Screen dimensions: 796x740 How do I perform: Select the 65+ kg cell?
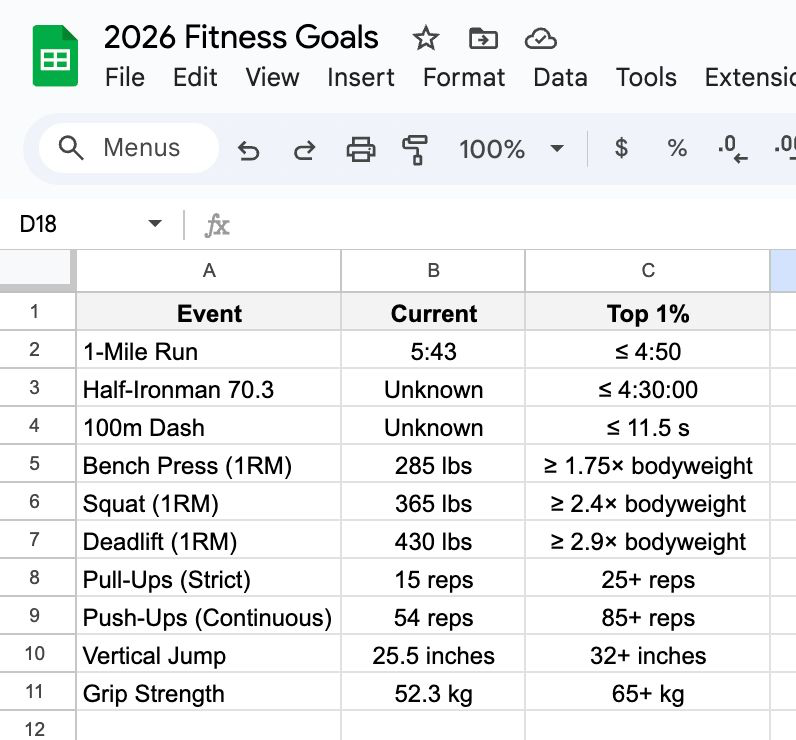pos(648,692)
